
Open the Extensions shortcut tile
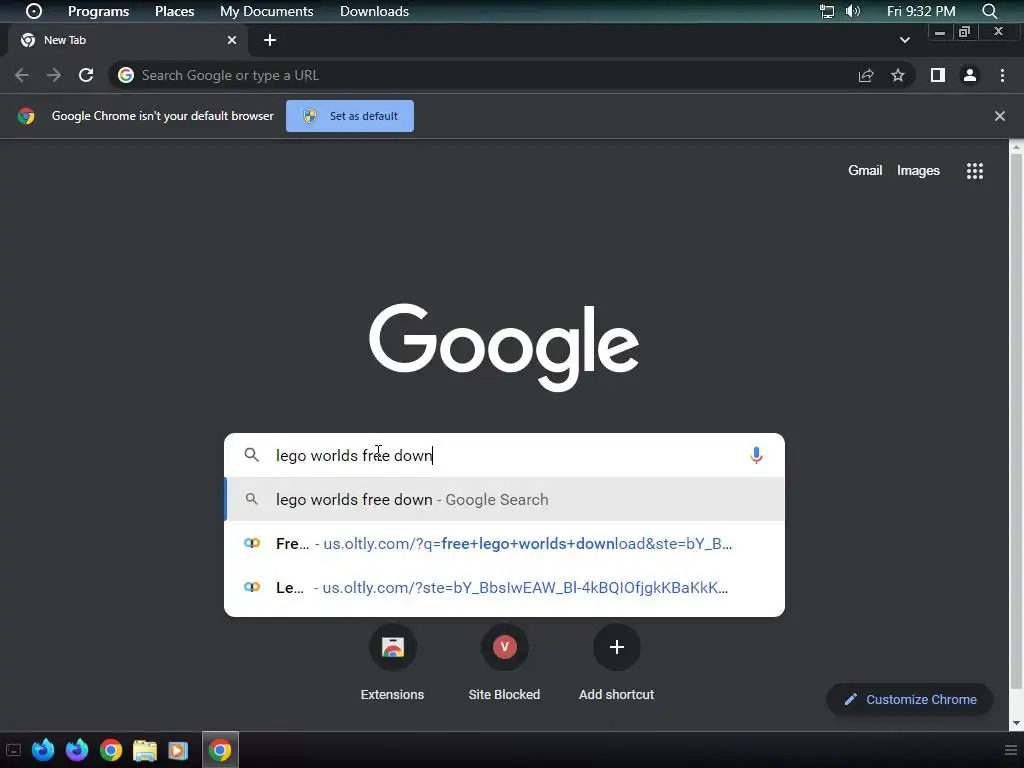pos(392,664)
